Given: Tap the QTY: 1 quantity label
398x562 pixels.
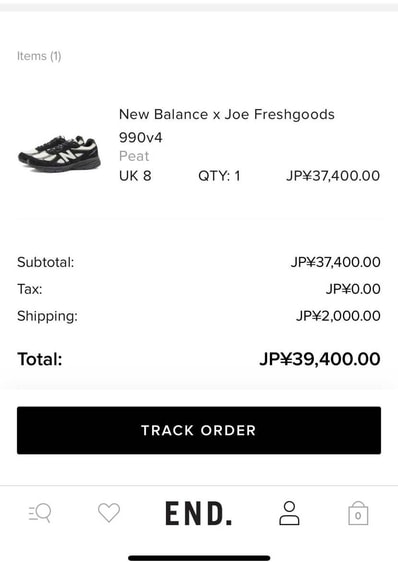Looking at the screenshot, I should point(219,176).
